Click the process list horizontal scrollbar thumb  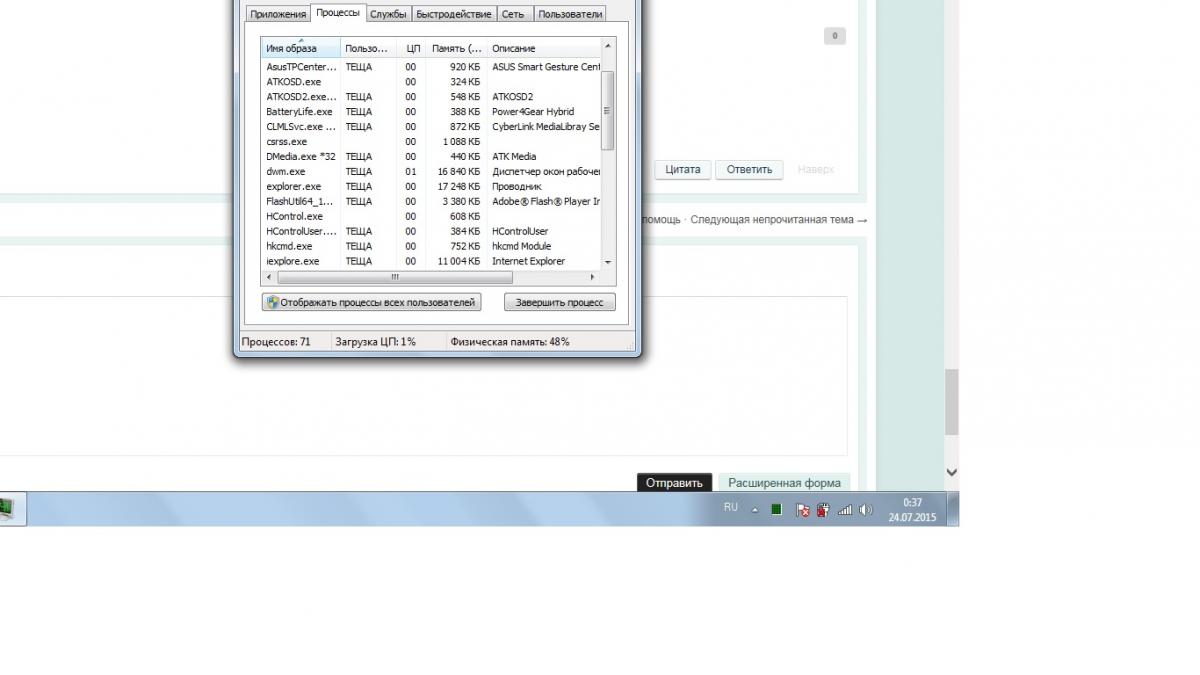[395, 277]
